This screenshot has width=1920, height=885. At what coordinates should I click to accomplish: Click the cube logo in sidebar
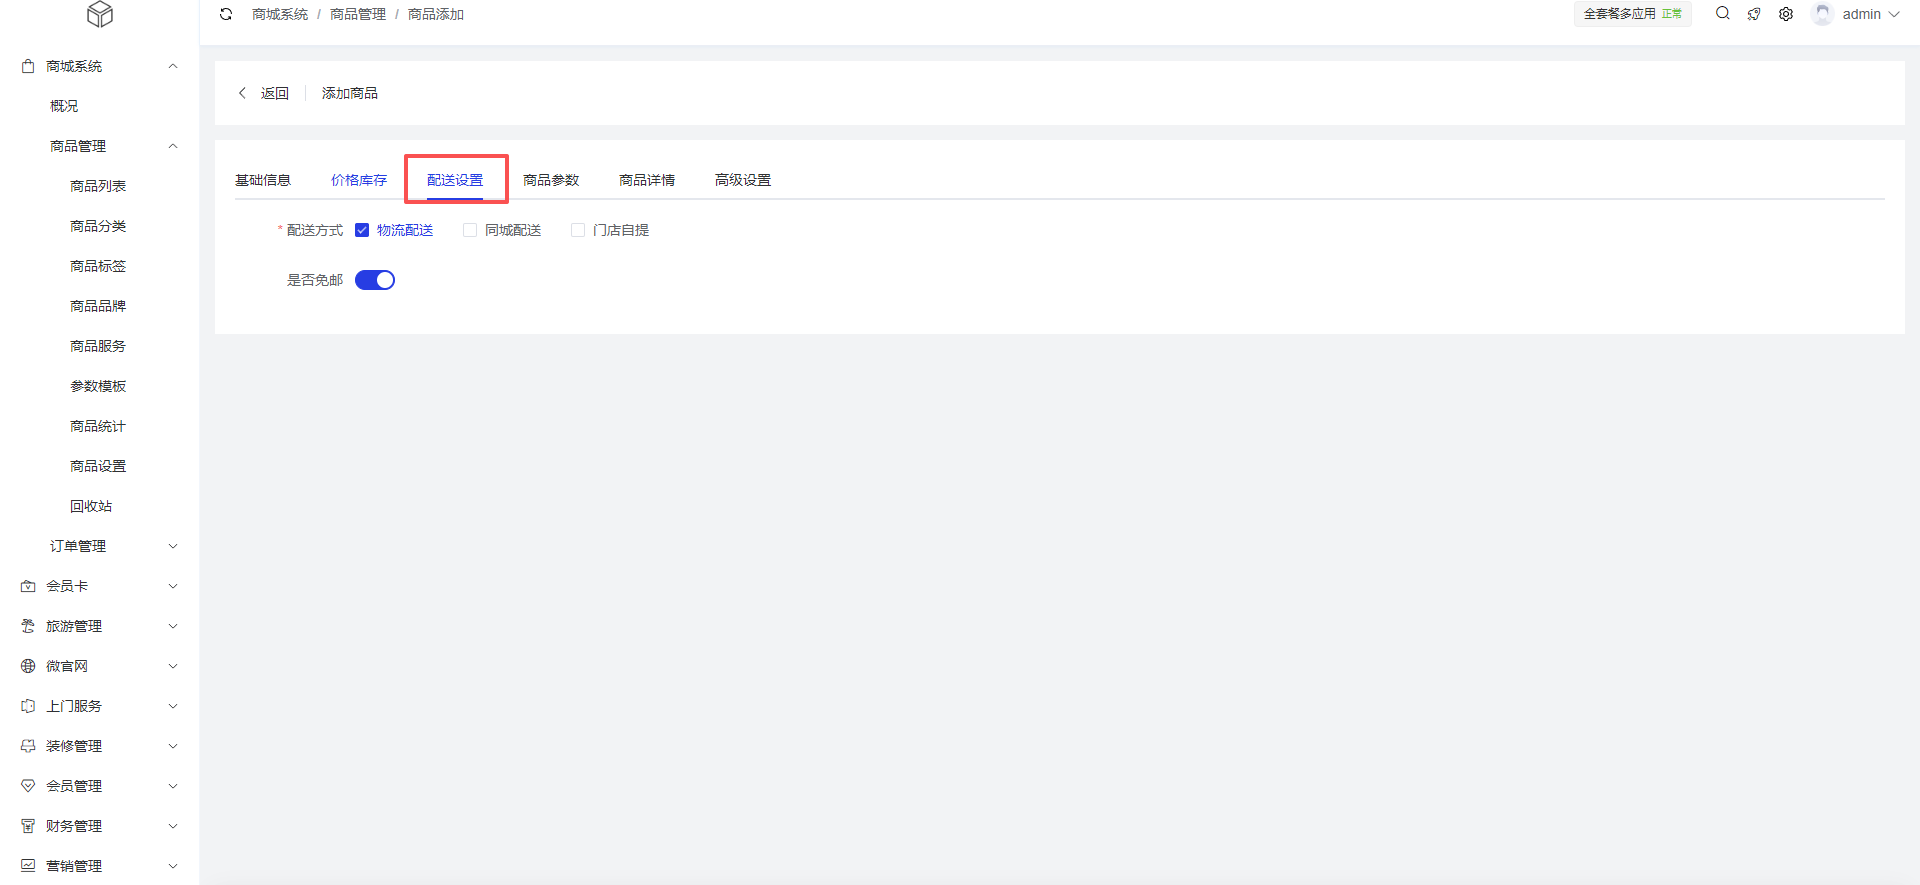pos(100,14)
